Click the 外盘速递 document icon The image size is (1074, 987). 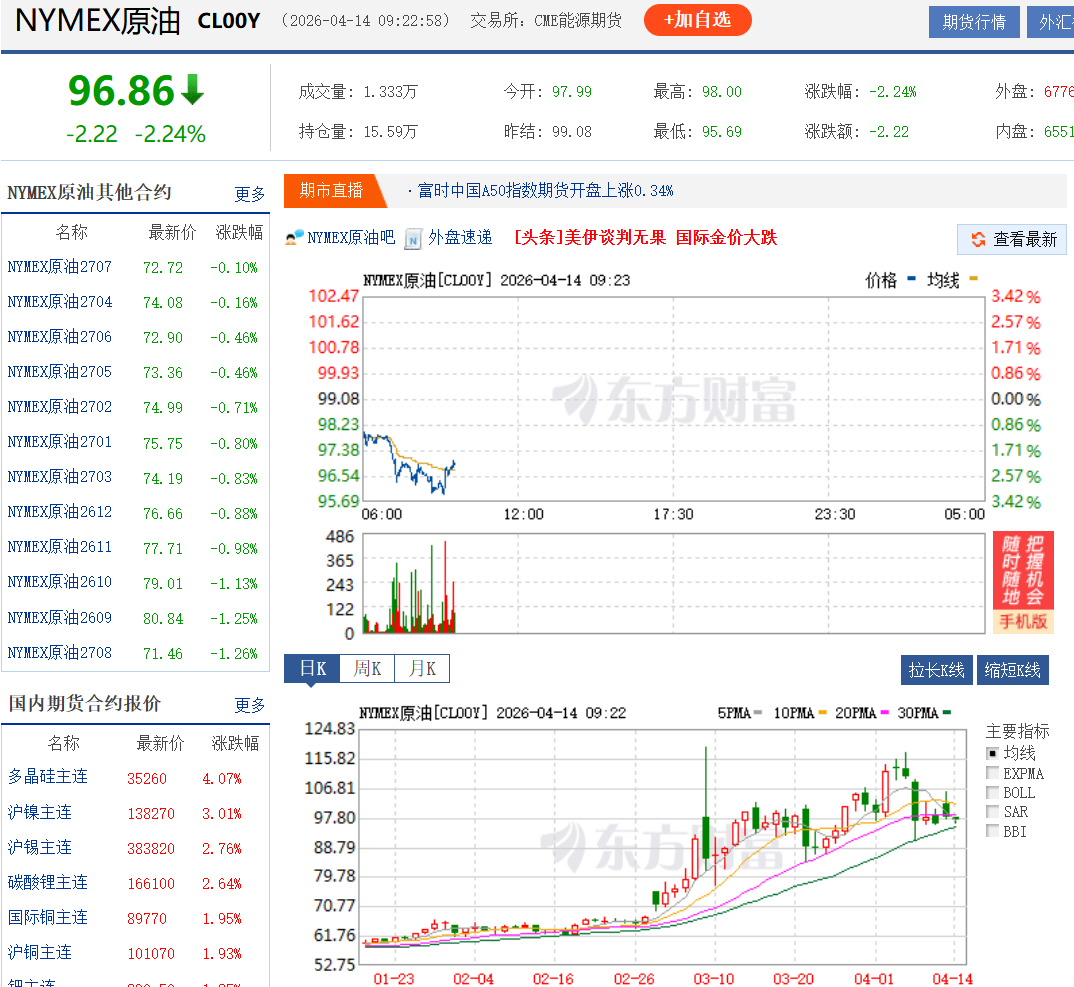(x=413, y=238)
